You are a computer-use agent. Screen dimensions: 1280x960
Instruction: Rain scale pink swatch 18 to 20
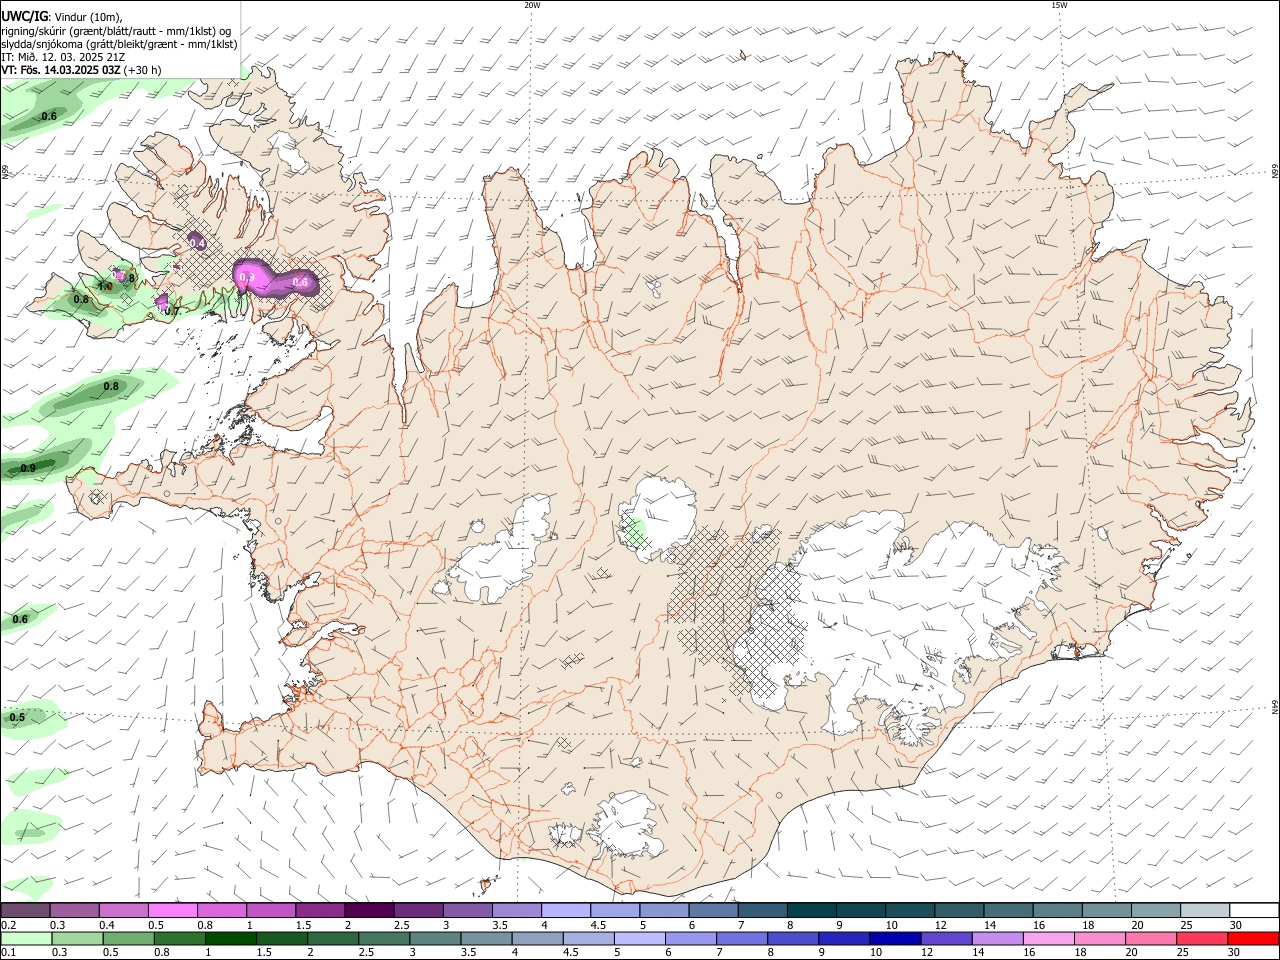[x=1101, y=938]
